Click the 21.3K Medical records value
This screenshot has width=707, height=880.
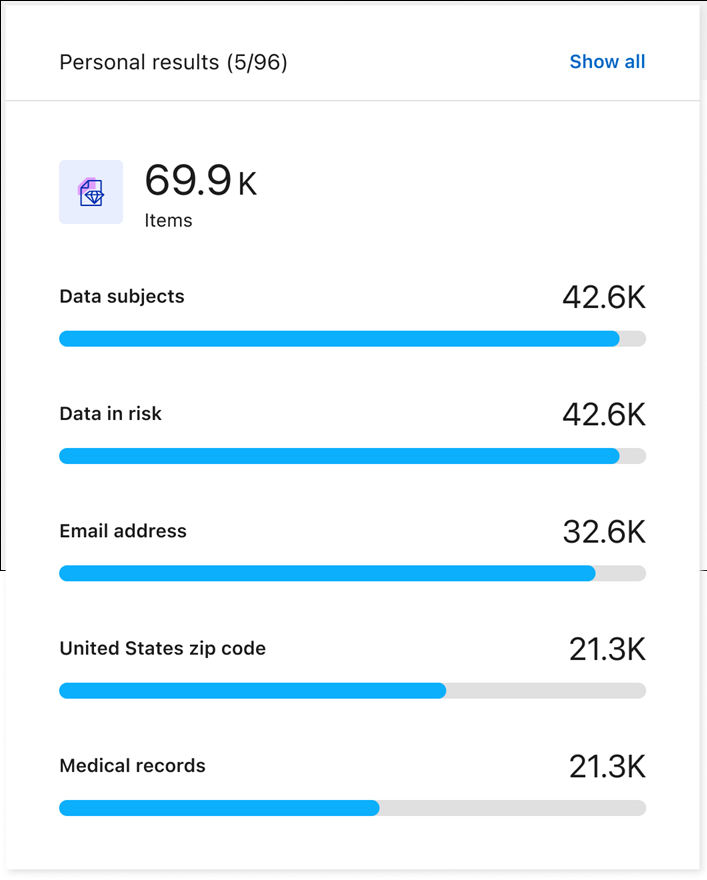point(607,767)
